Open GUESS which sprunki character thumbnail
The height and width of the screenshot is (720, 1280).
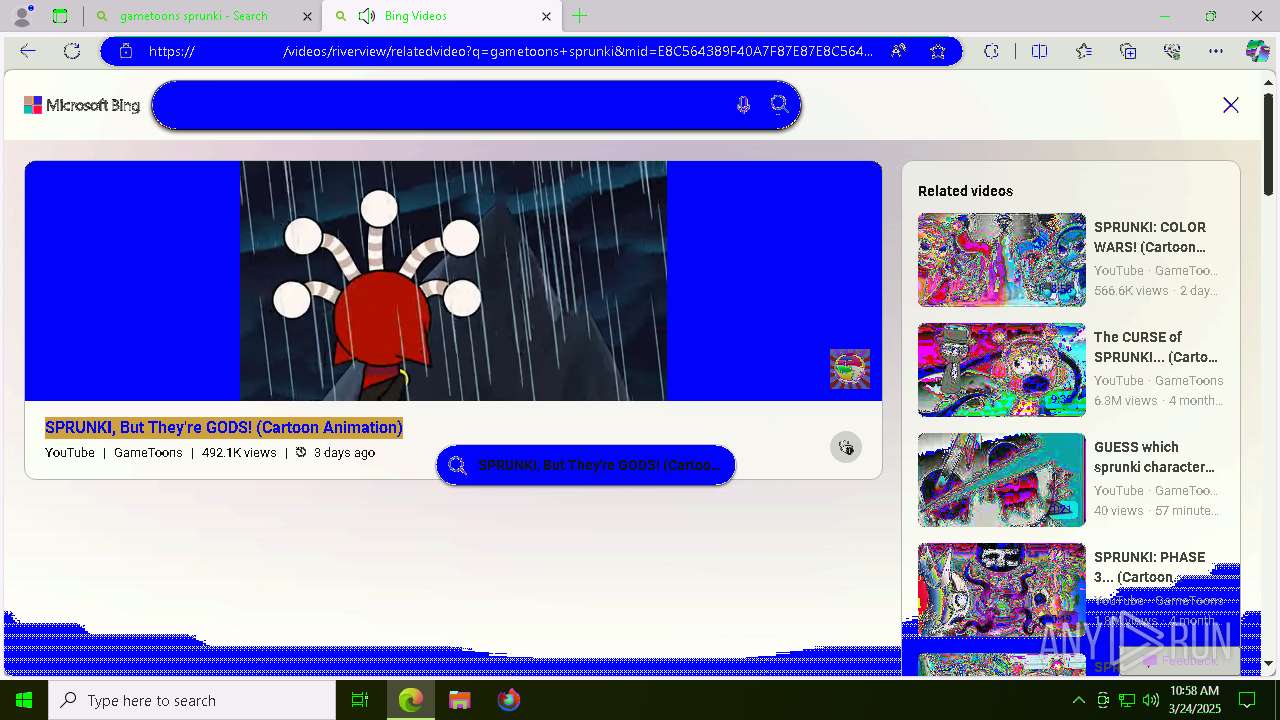pos(1002,480)
